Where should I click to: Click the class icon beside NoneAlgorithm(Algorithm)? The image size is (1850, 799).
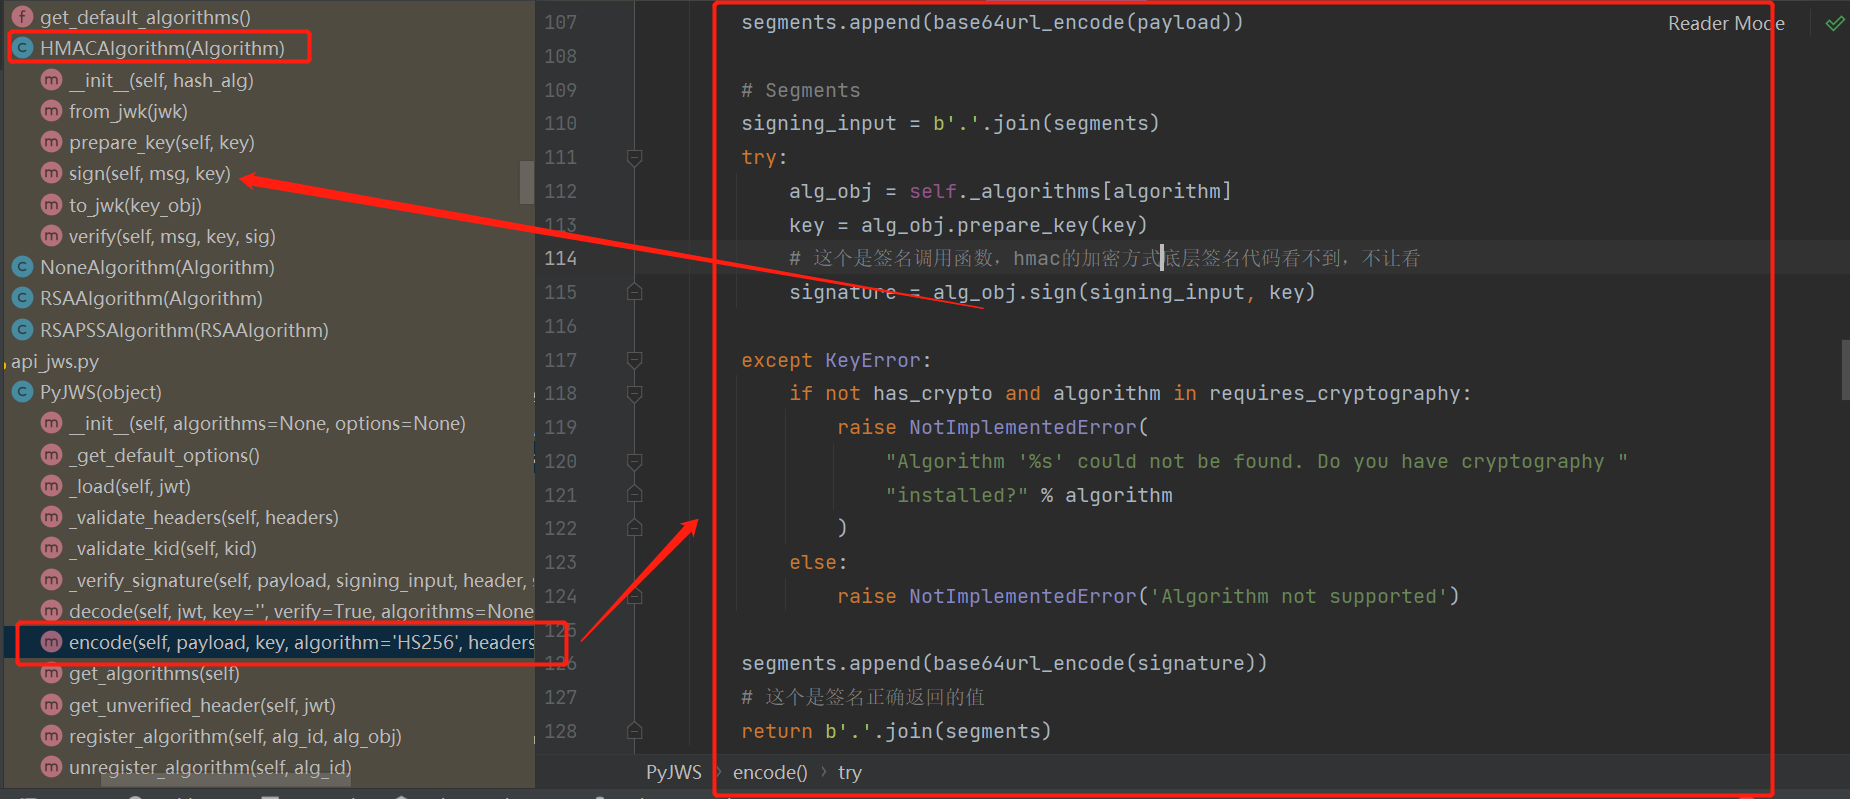click(22, 267)
